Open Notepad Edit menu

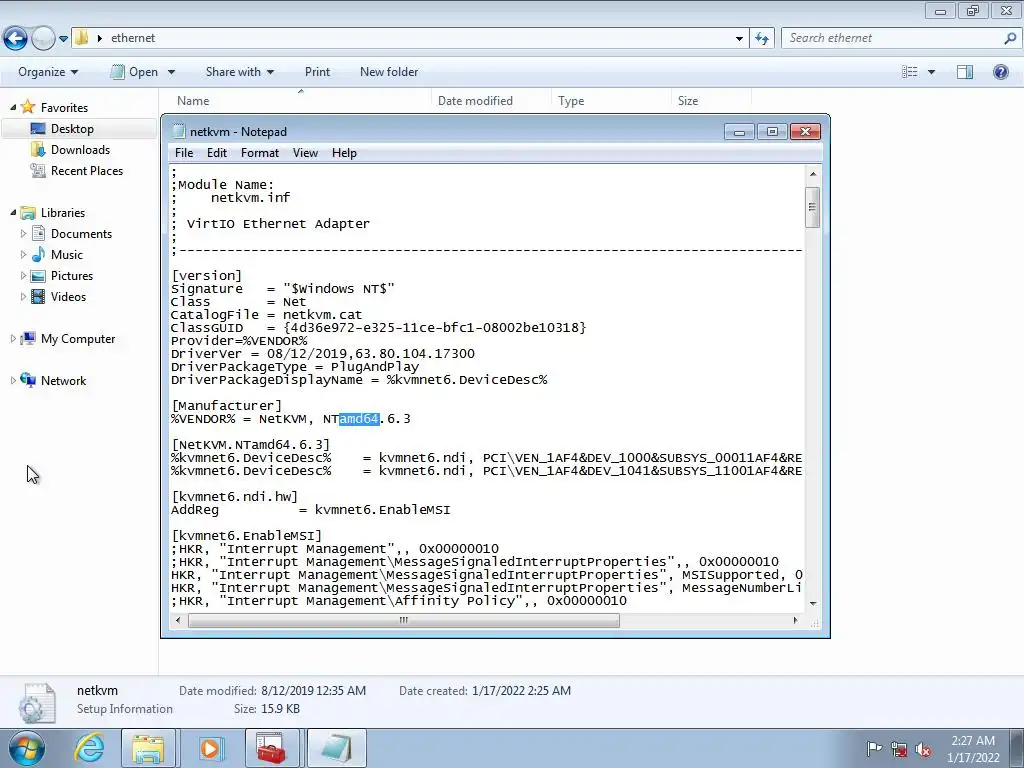coord(217,153)
